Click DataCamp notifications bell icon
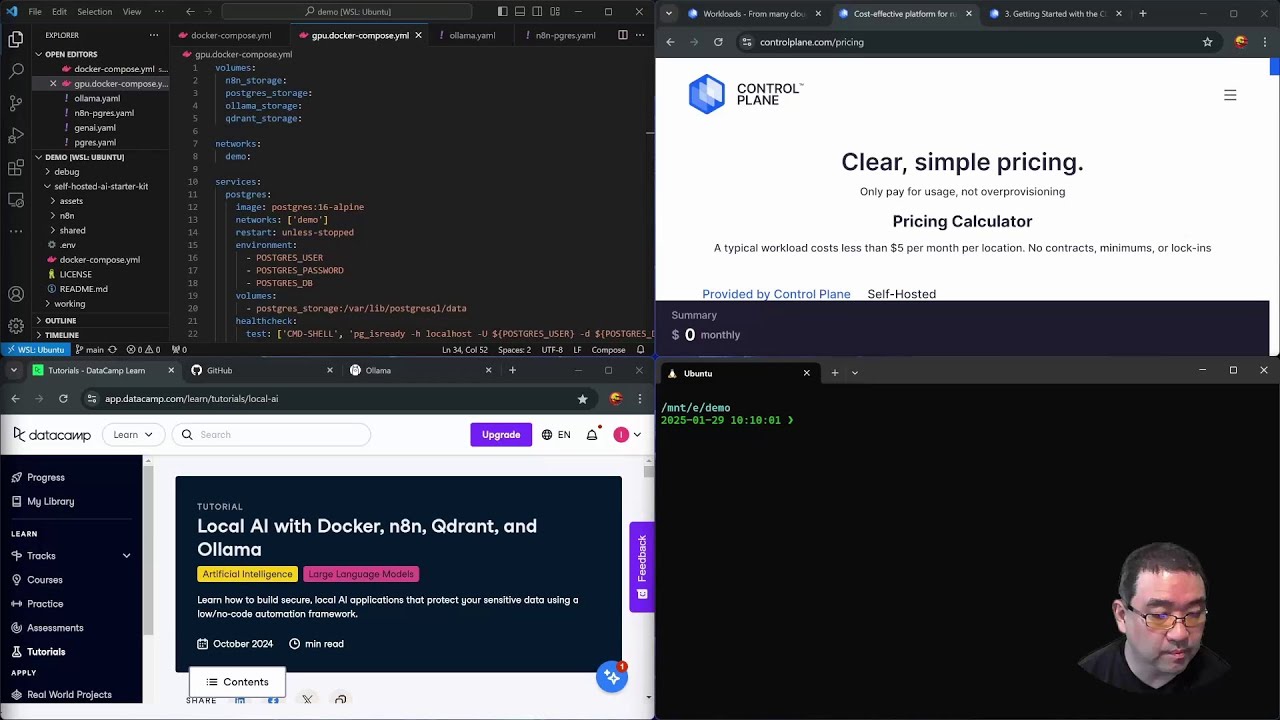The image size is (1280, 720). [x=592, y=435]
